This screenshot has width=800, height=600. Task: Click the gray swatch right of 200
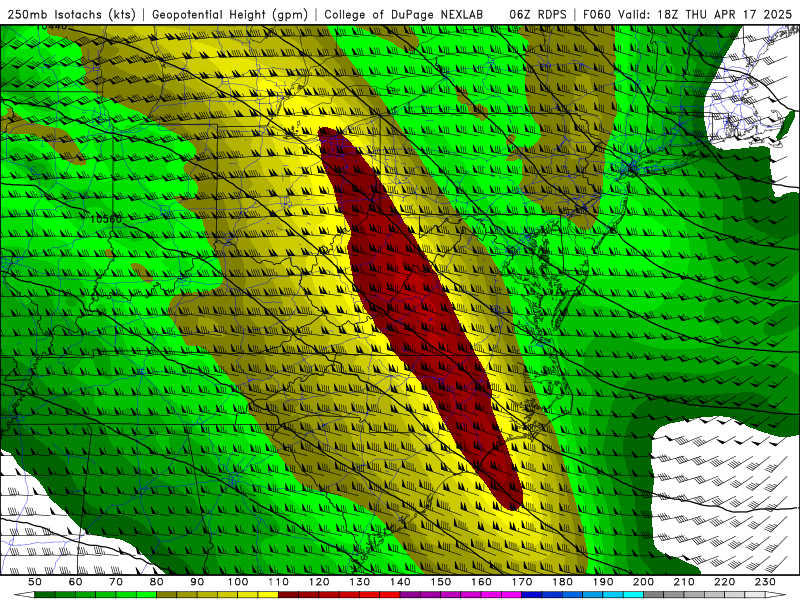[x=654, y=595]
